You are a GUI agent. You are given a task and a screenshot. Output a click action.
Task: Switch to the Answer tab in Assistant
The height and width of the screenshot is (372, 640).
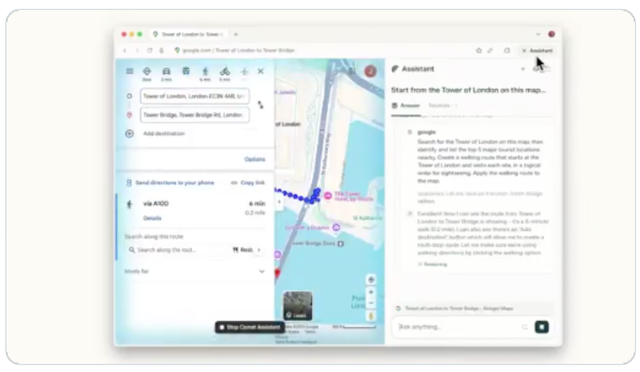pyautogui.click(x=406, y=105)
